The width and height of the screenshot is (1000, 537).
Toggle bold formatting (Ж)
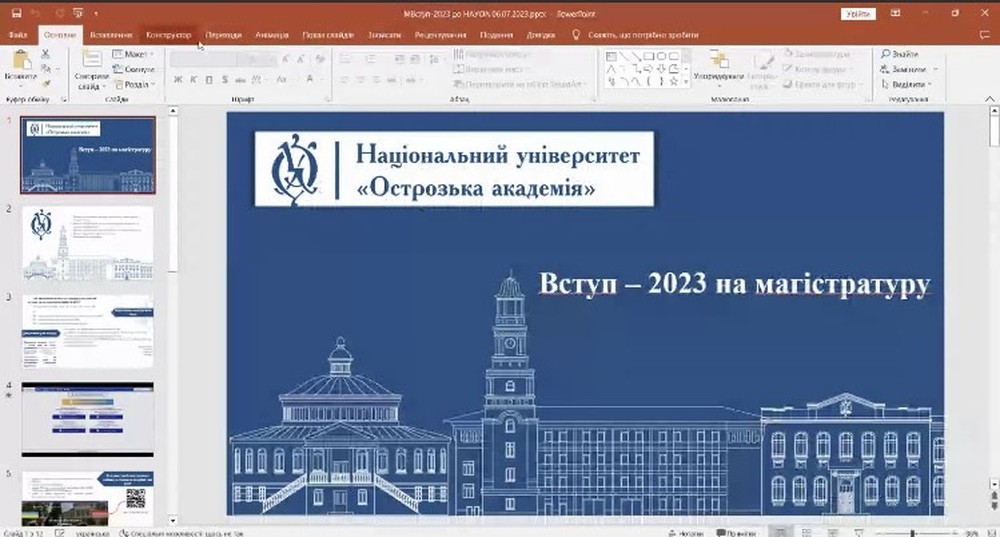(x=179, y=80)
